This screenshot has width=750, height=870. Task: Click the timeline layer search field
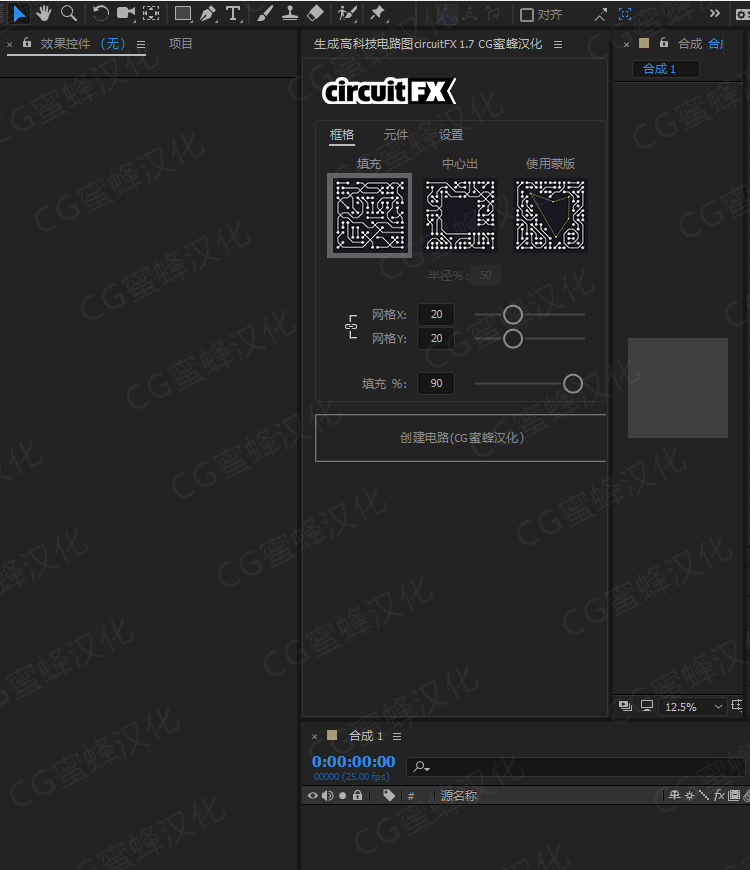[x=576, y=767]
